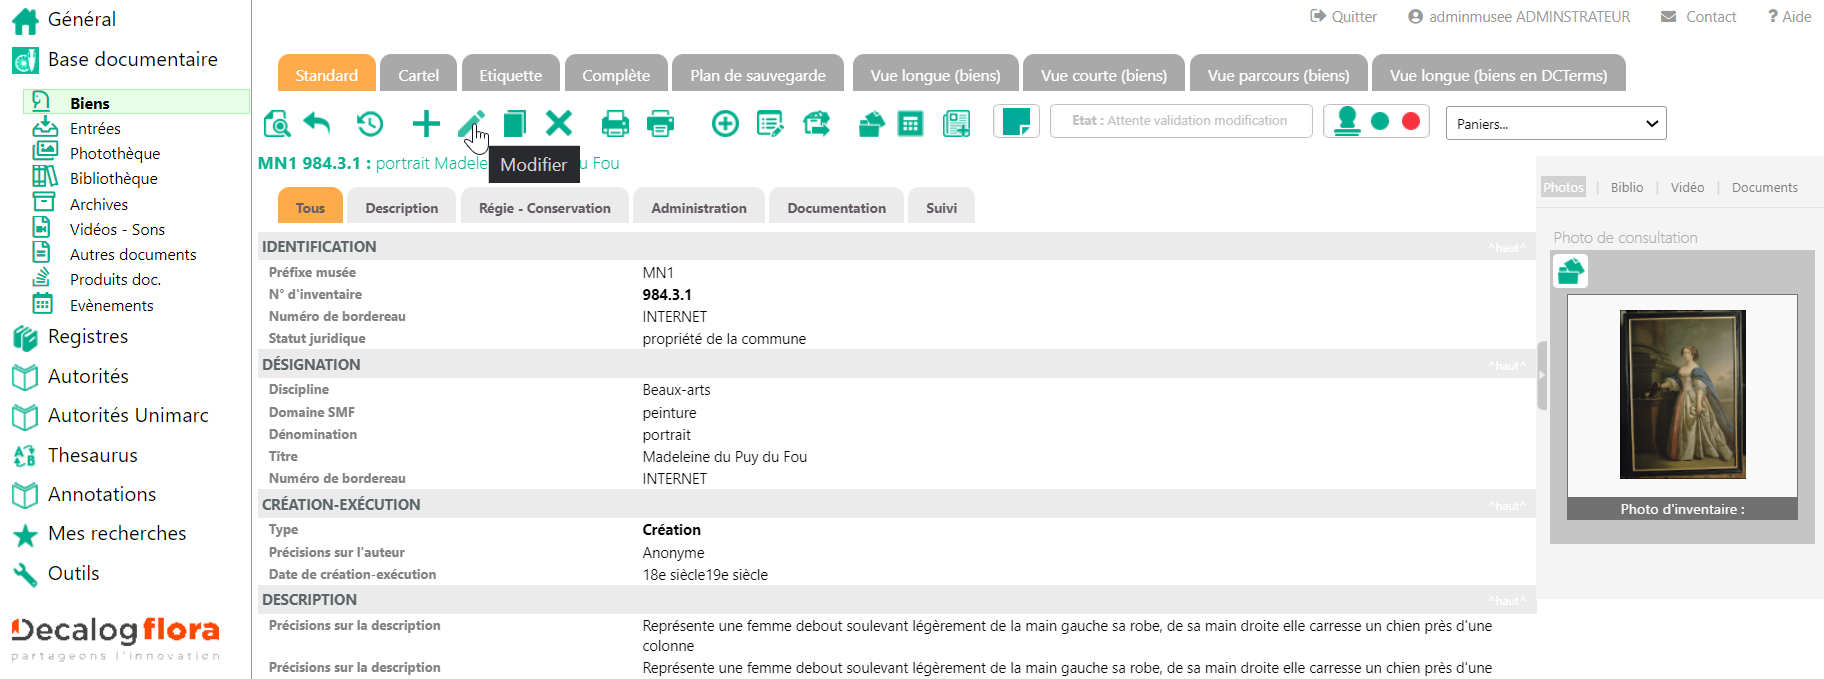This screenshot has height=679, width=1824.
Task: Click the X delete icon in toolbar
Action: click(x=559, y=124)
